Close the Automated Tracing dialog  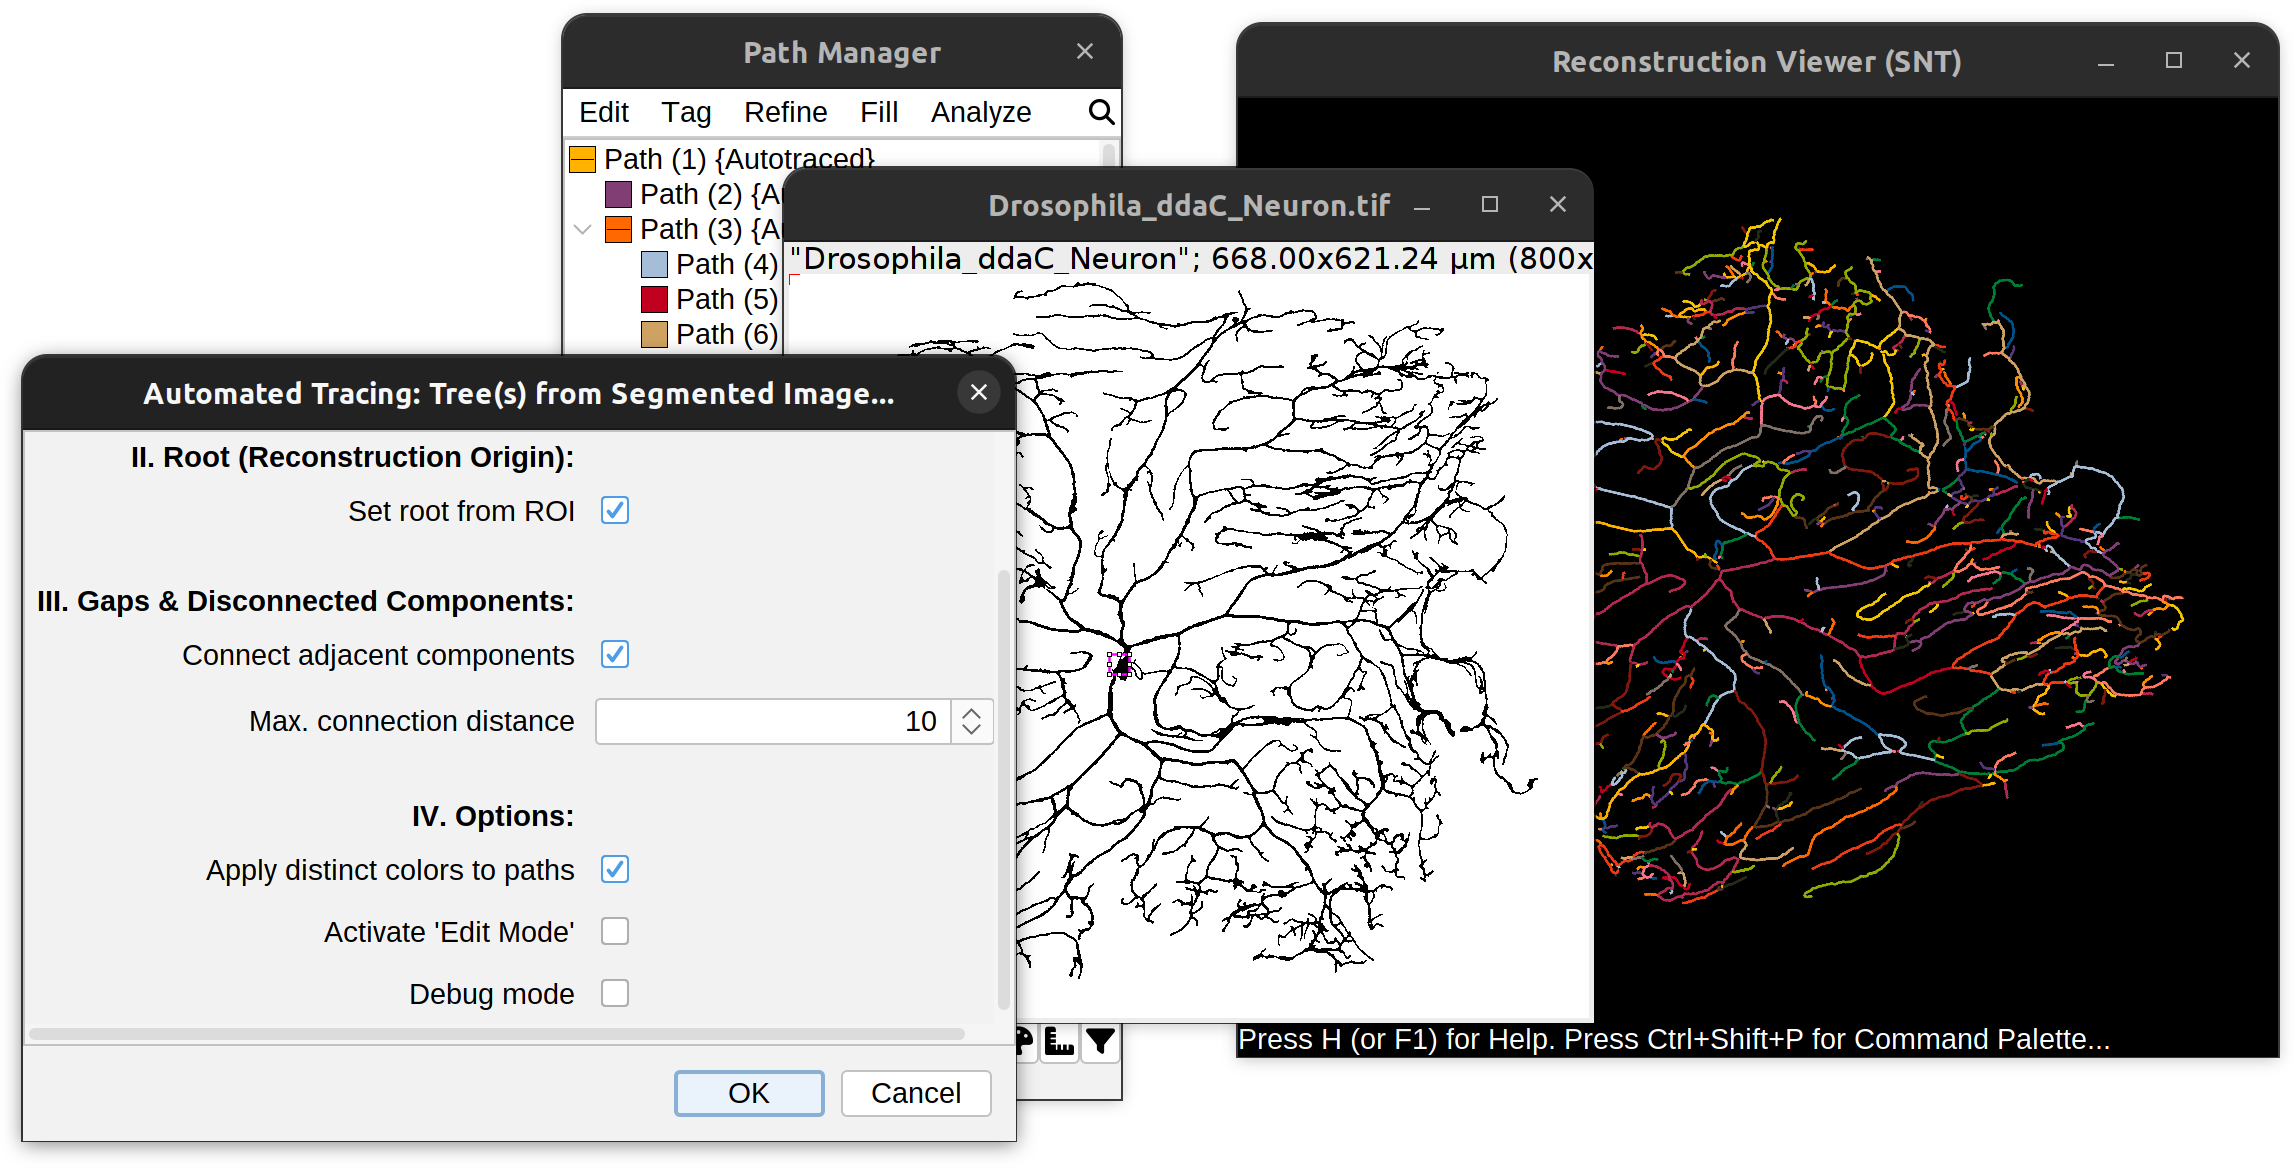978,393
